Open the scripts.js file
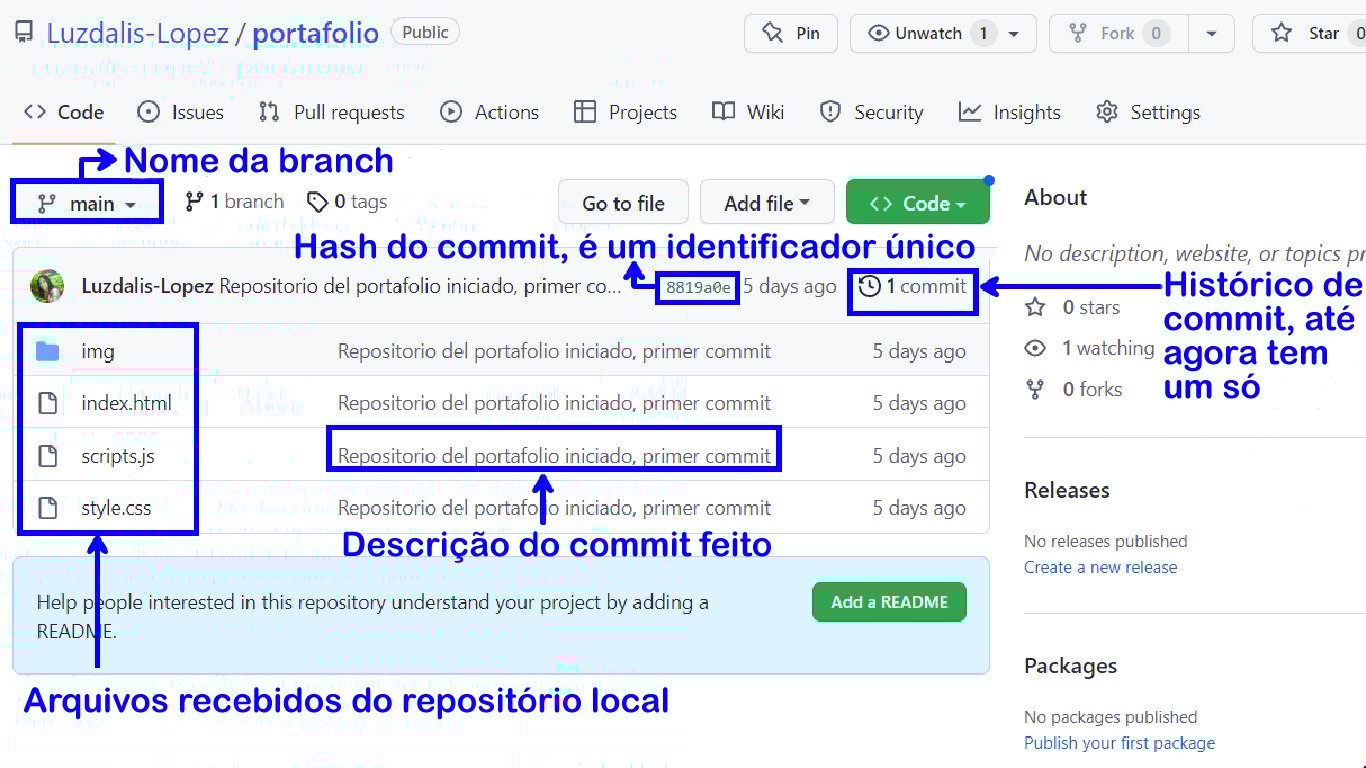 [x=118, y=456]
